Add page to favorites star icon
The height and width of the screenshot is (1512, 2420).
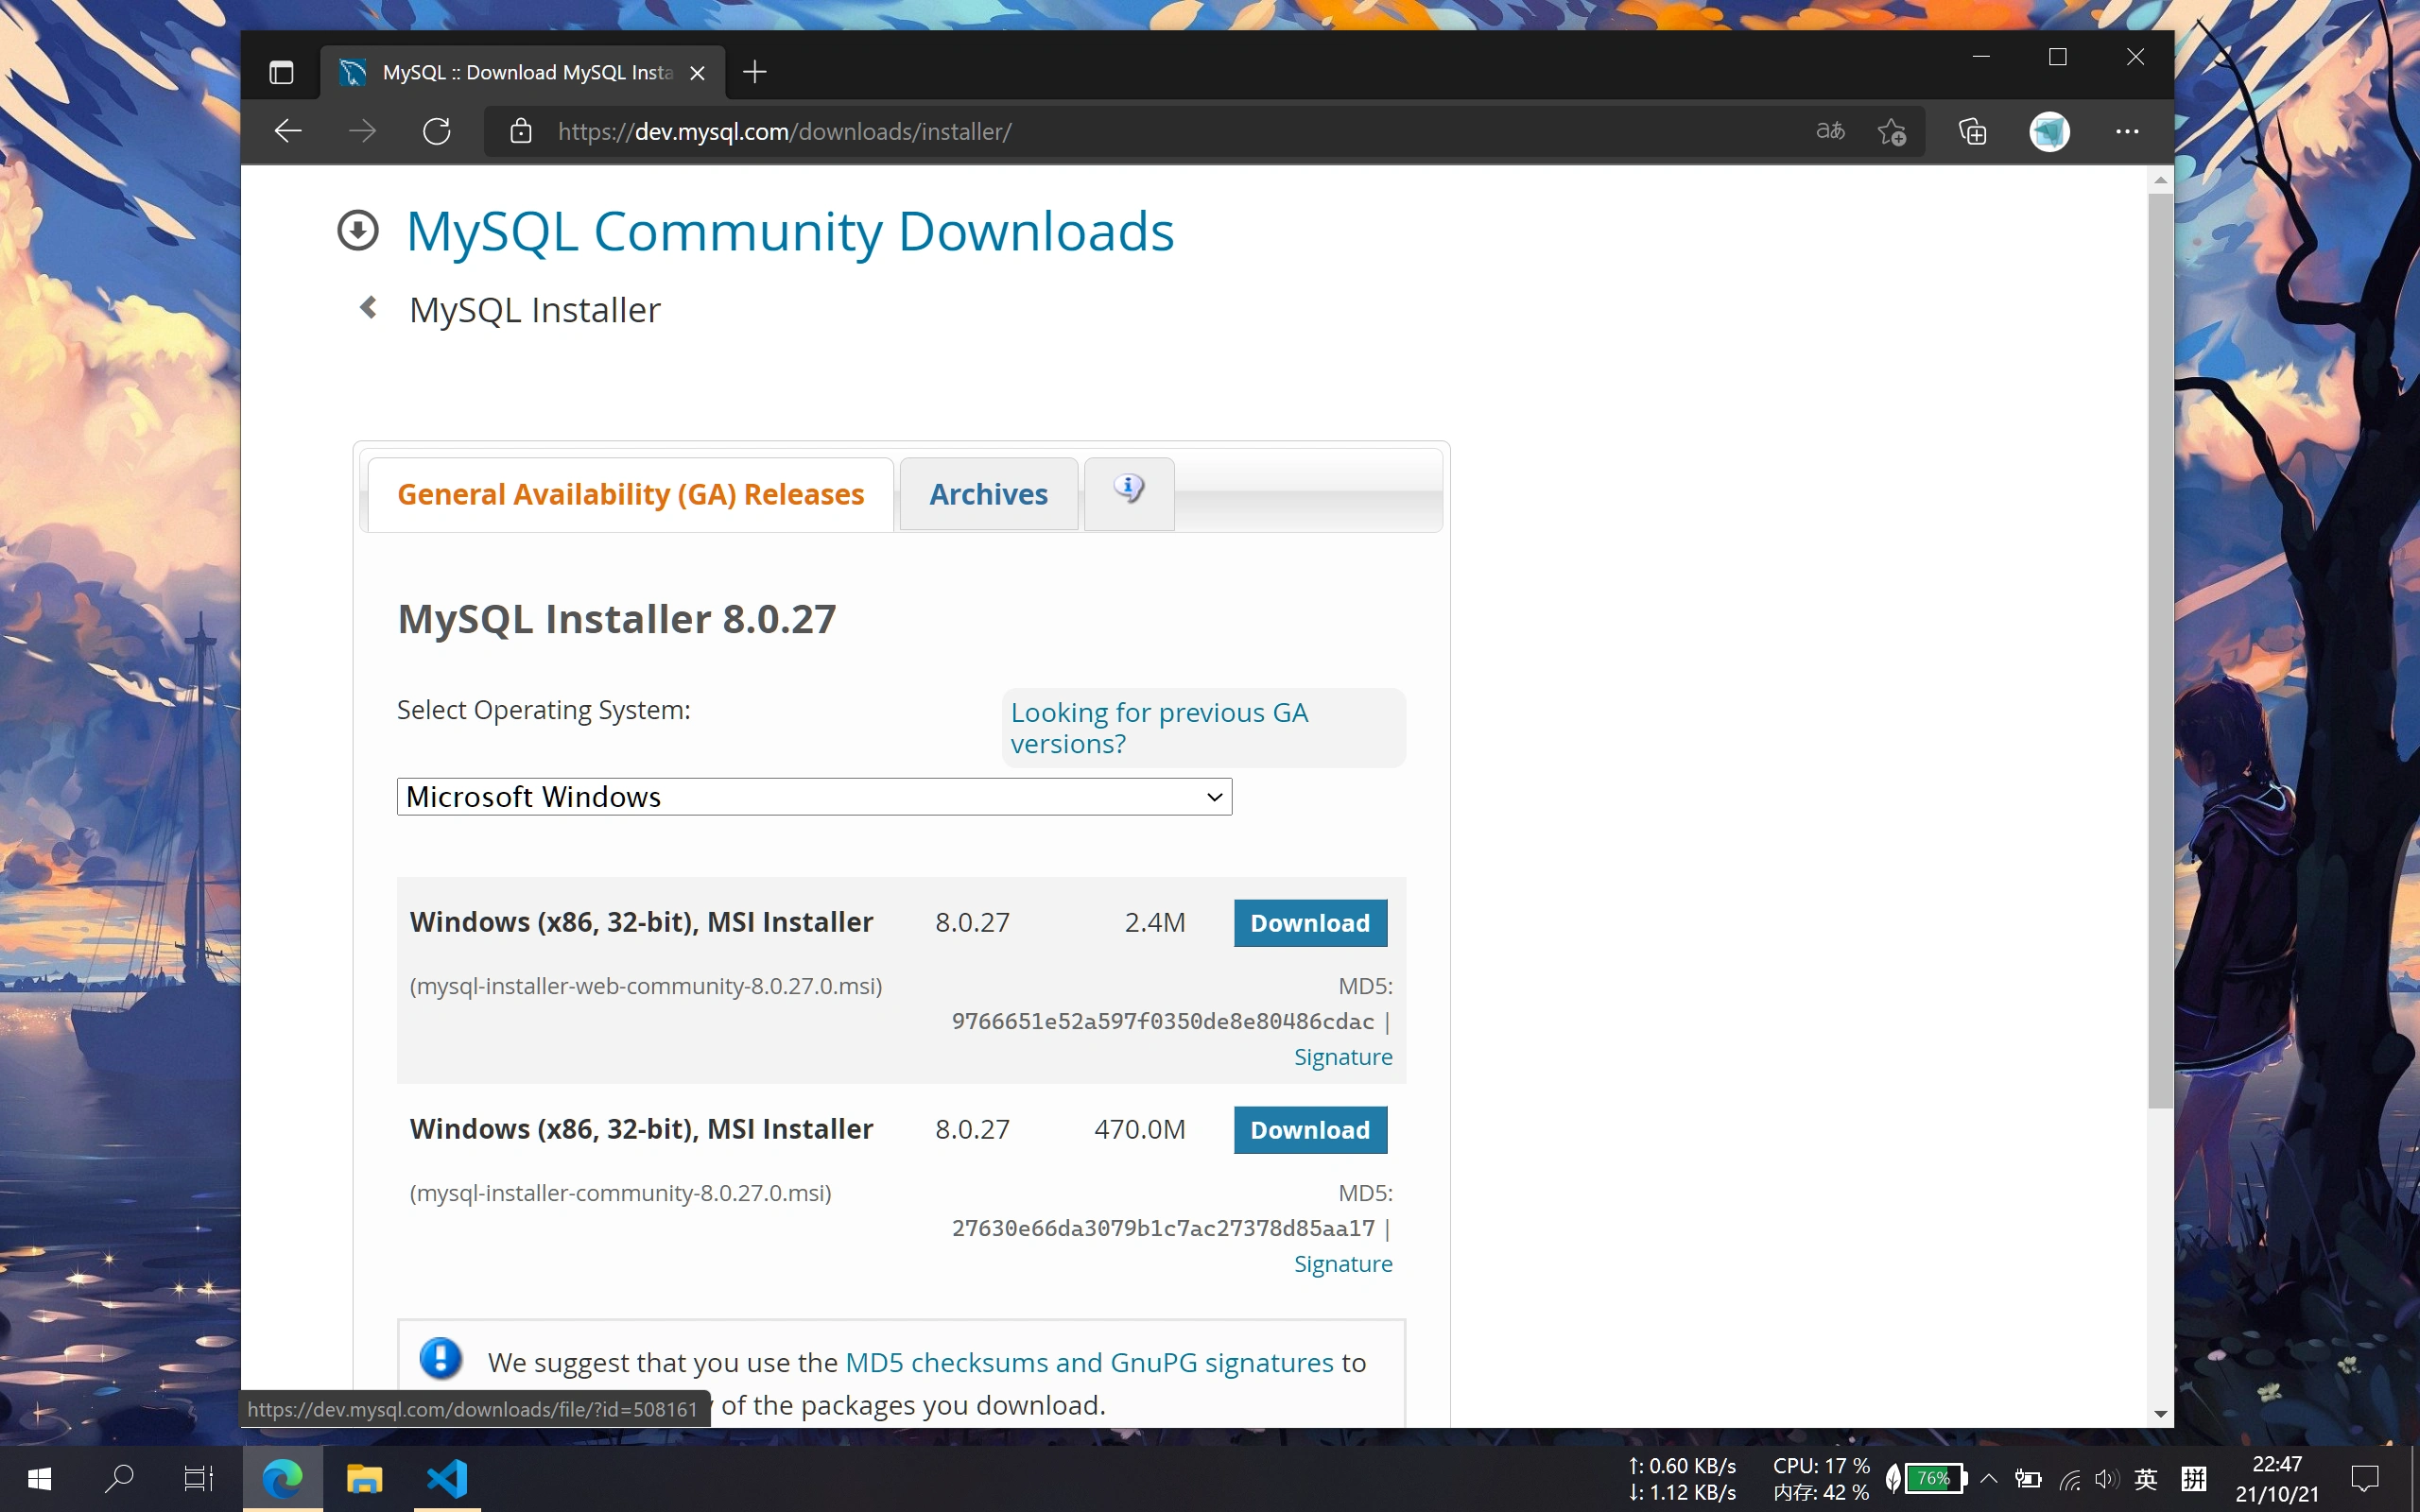pos(1892,131)
